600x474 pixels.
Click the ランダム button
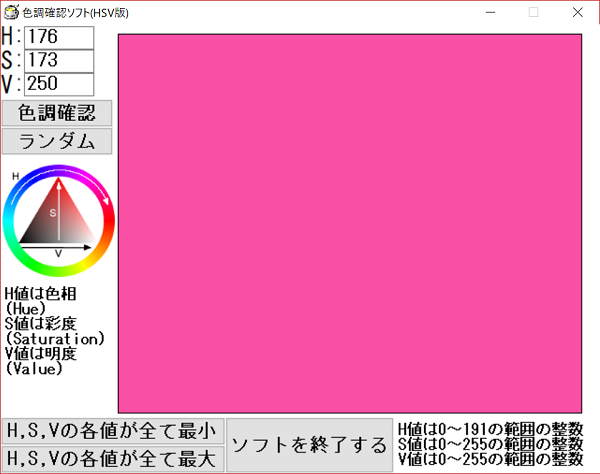(x=57, y=141)
